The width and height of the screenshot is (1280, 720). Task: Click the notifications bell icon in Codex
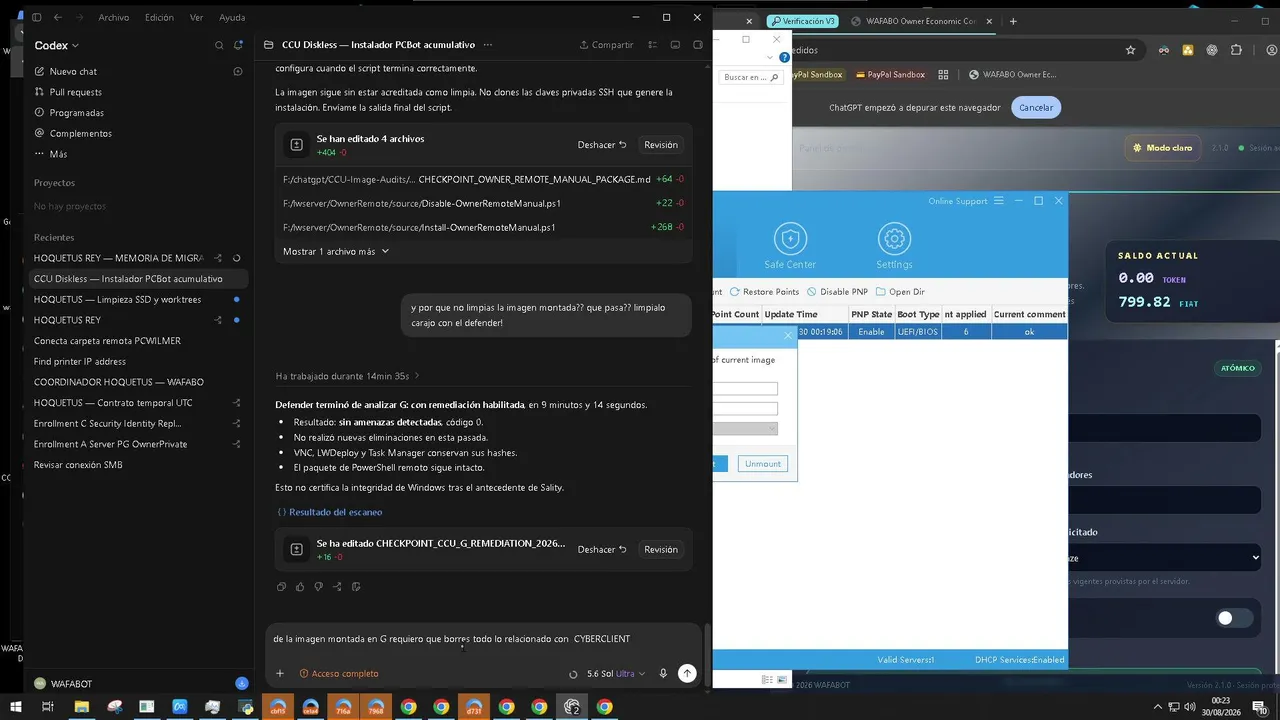pyautogui.click(x=238, y=45)
